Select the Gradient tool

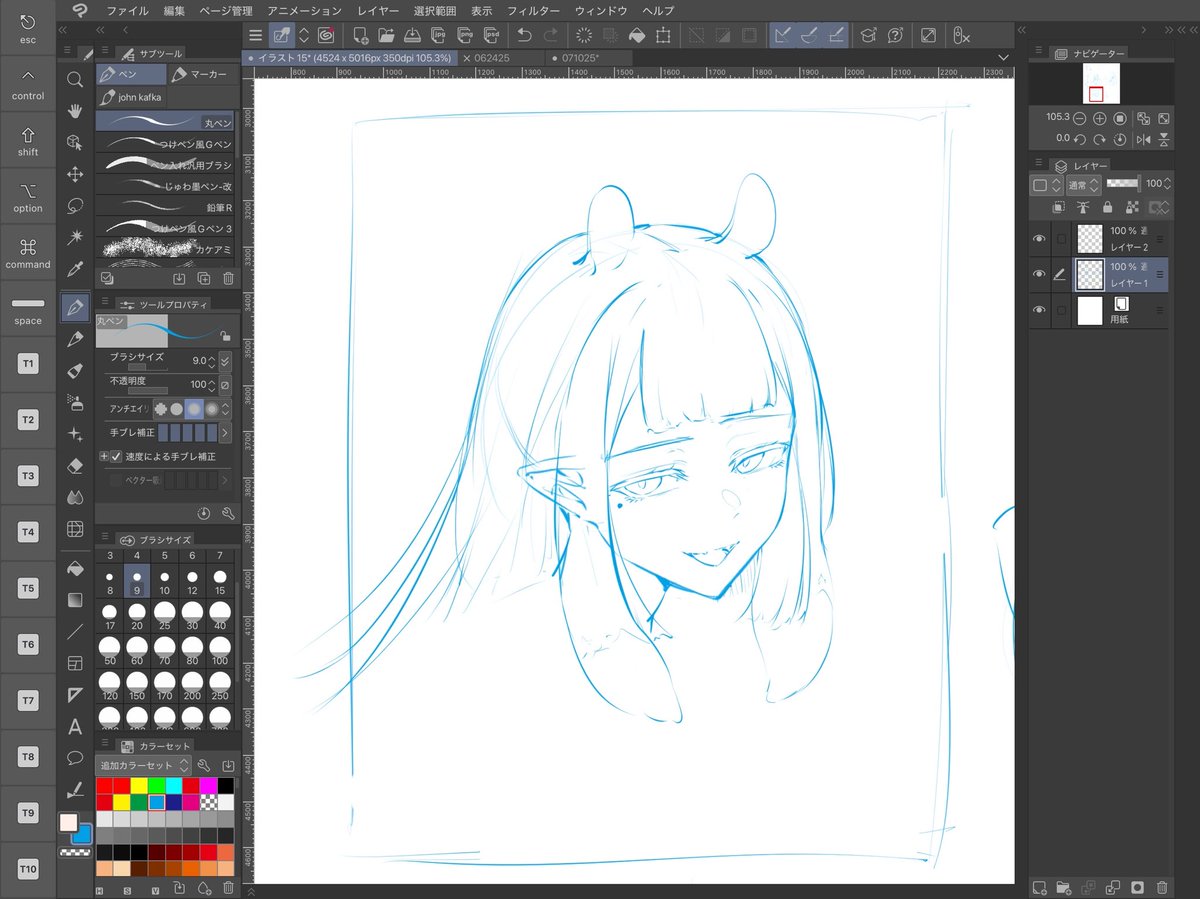75,600
